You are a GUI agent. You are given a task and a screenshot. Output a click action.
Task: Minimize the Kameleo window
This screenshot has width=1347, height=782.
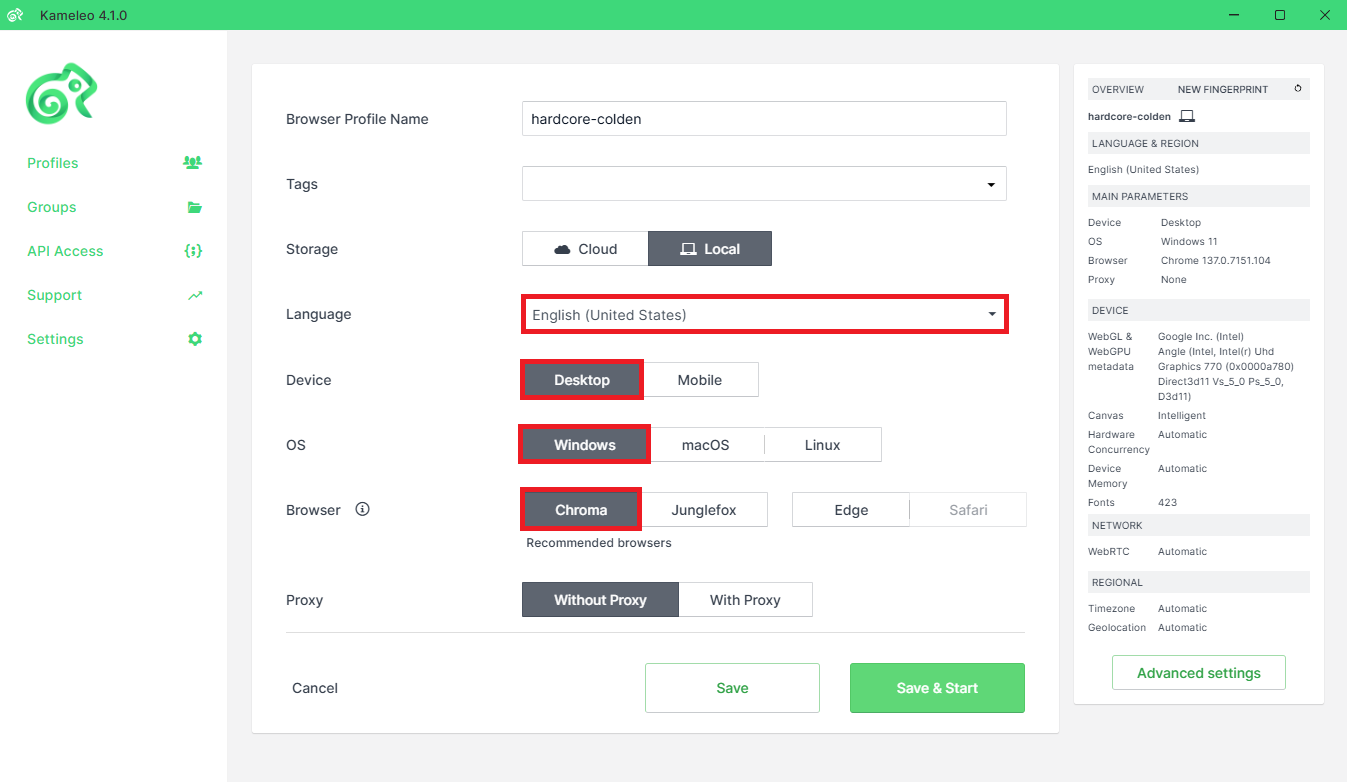[x=1233, y=15]
